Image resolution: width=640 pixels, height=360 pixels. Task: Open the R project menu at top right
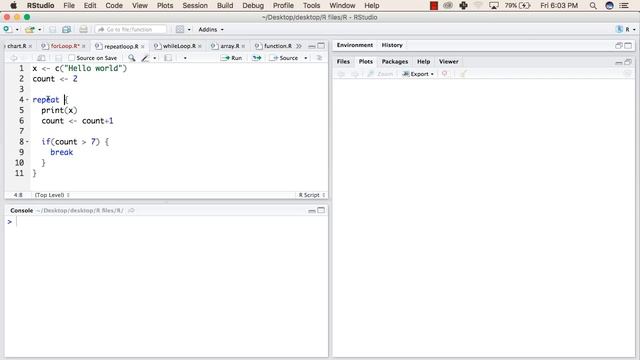626,29
